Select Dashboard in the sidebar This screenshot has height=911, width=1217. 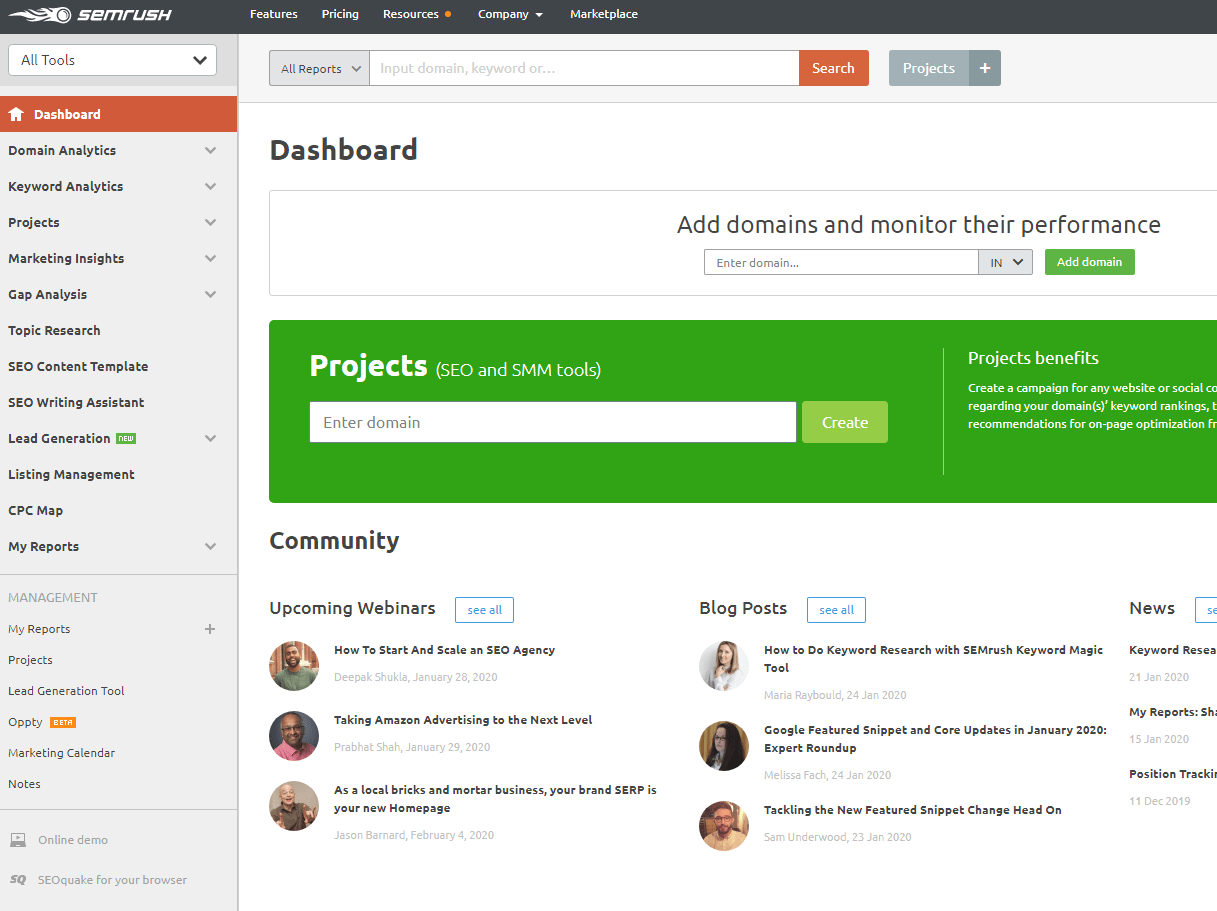click(x=118, y=114)
